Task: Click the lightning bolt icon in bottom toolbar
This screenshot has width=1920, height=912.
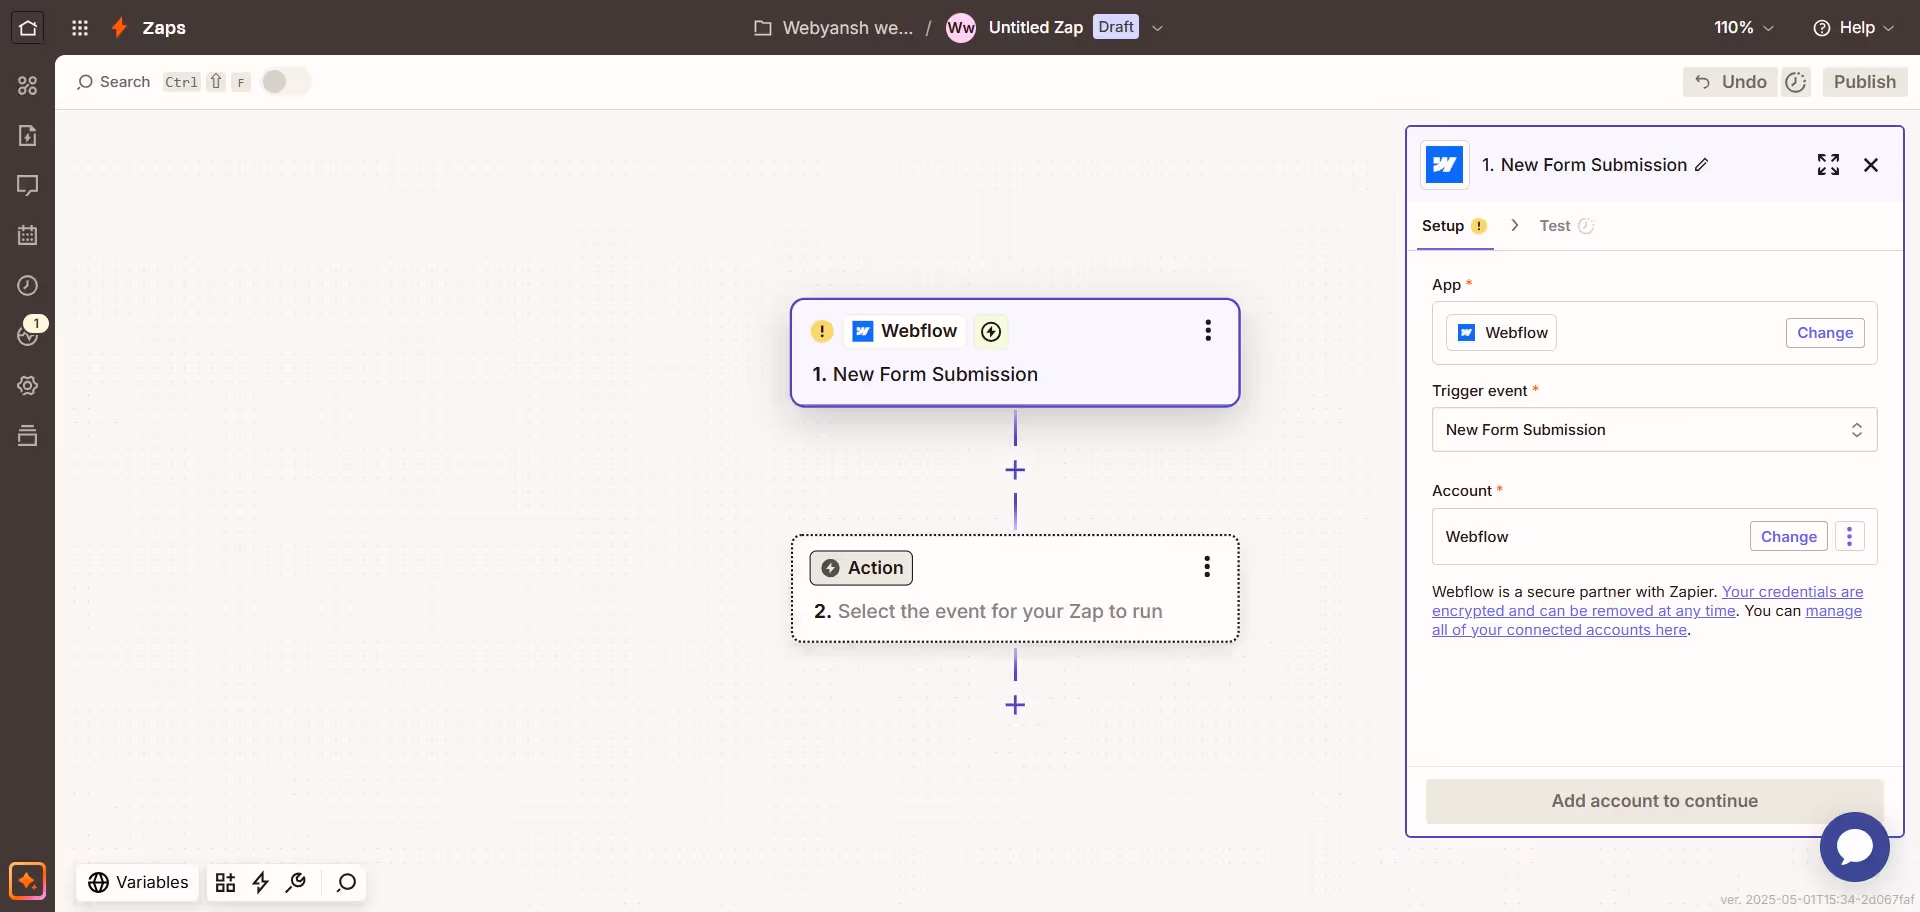Action: pos(261,882)
